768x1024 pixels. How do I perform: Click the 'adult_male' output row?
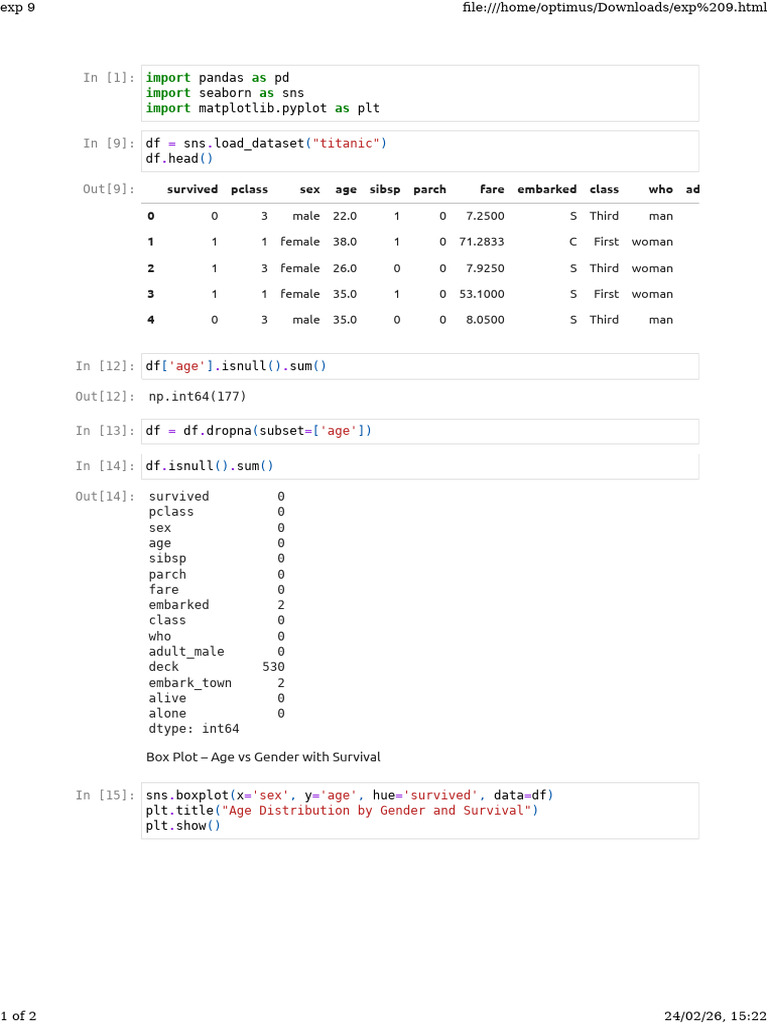coord(217,651)
